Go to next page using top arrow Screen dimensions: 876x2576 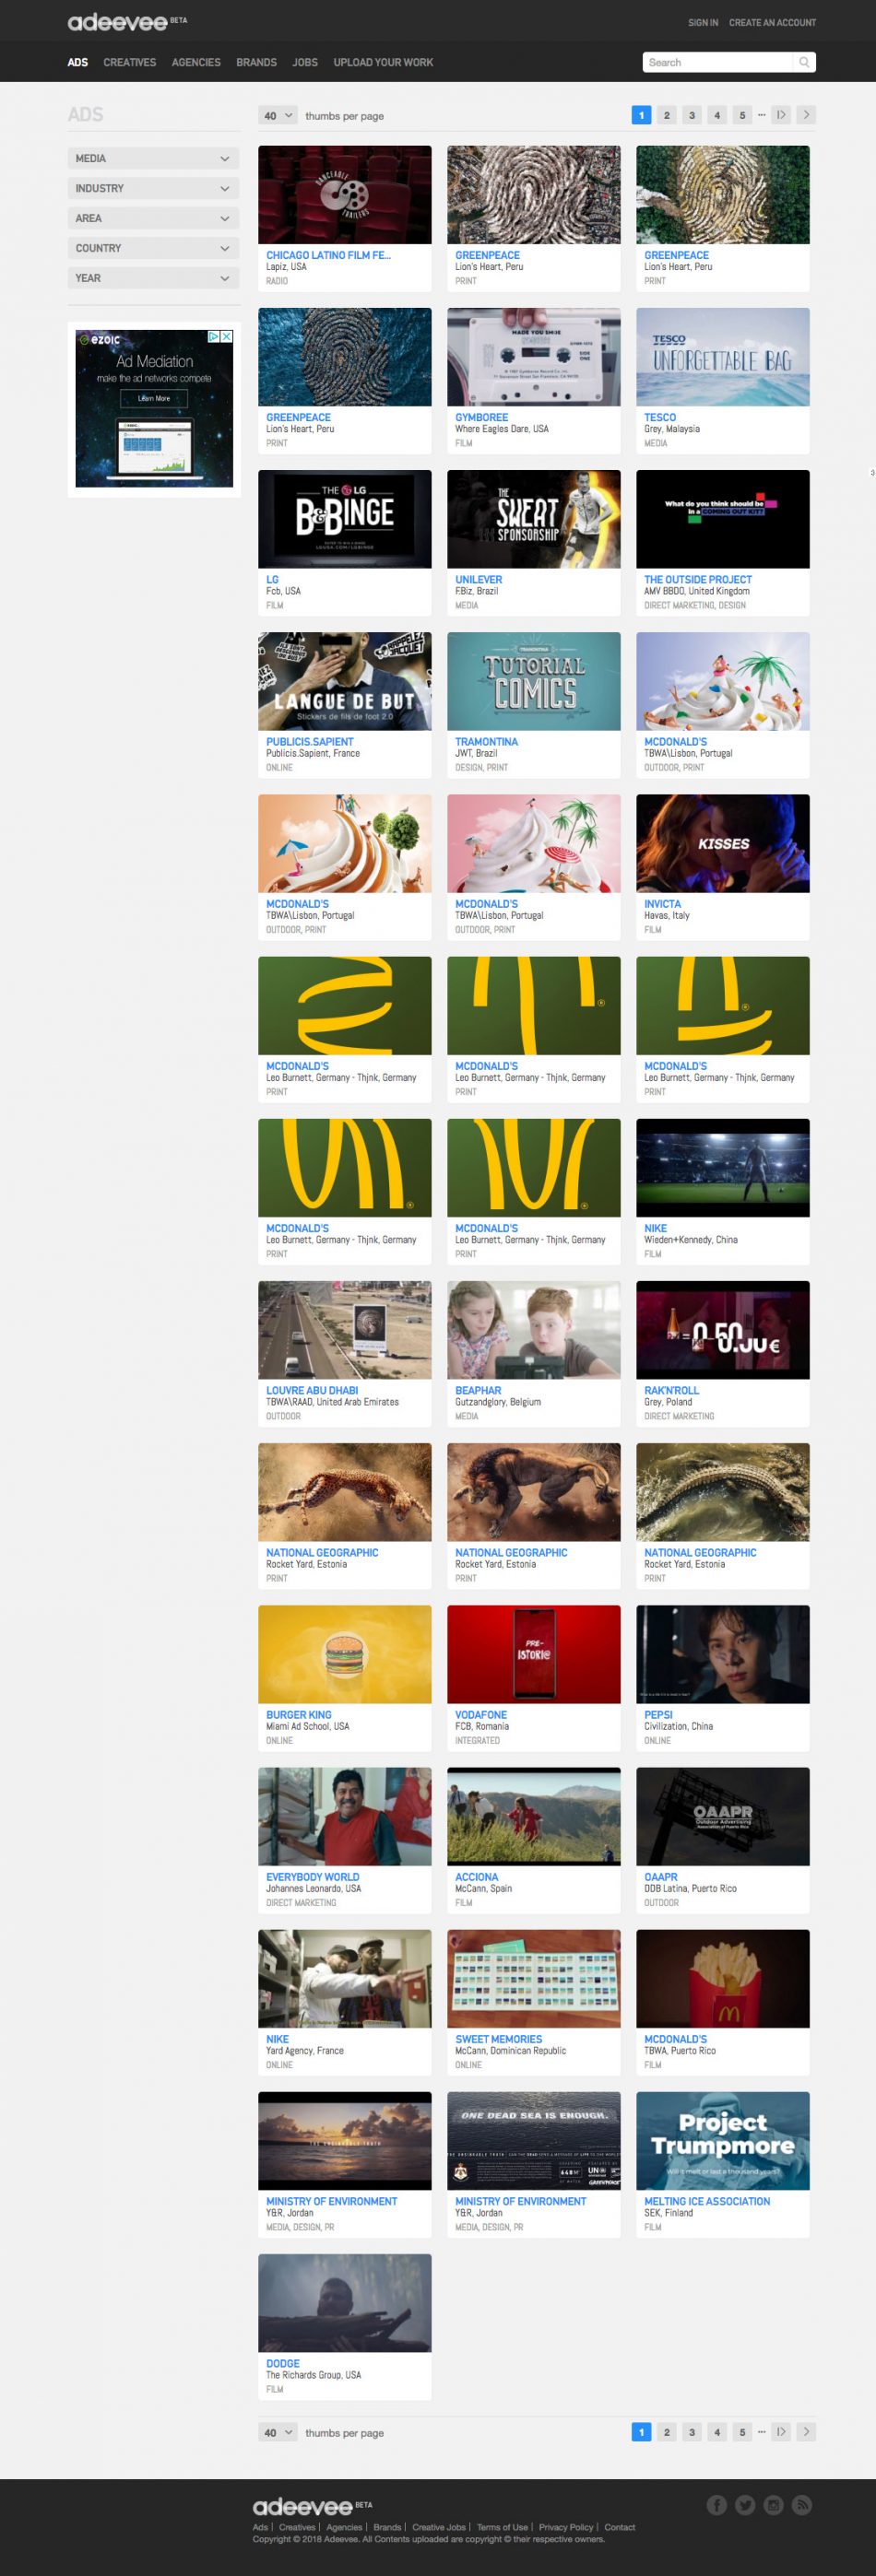pos(806,115)
